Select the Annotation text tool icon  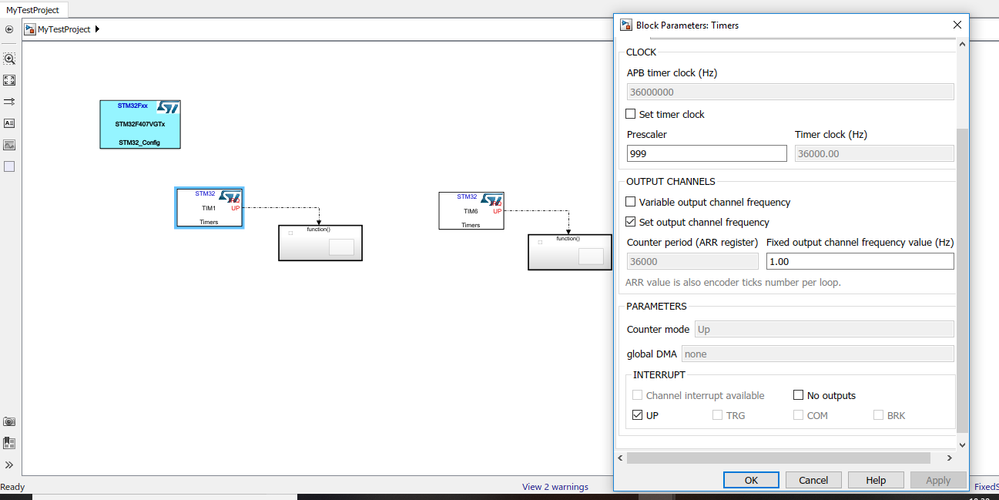[9, 123]
